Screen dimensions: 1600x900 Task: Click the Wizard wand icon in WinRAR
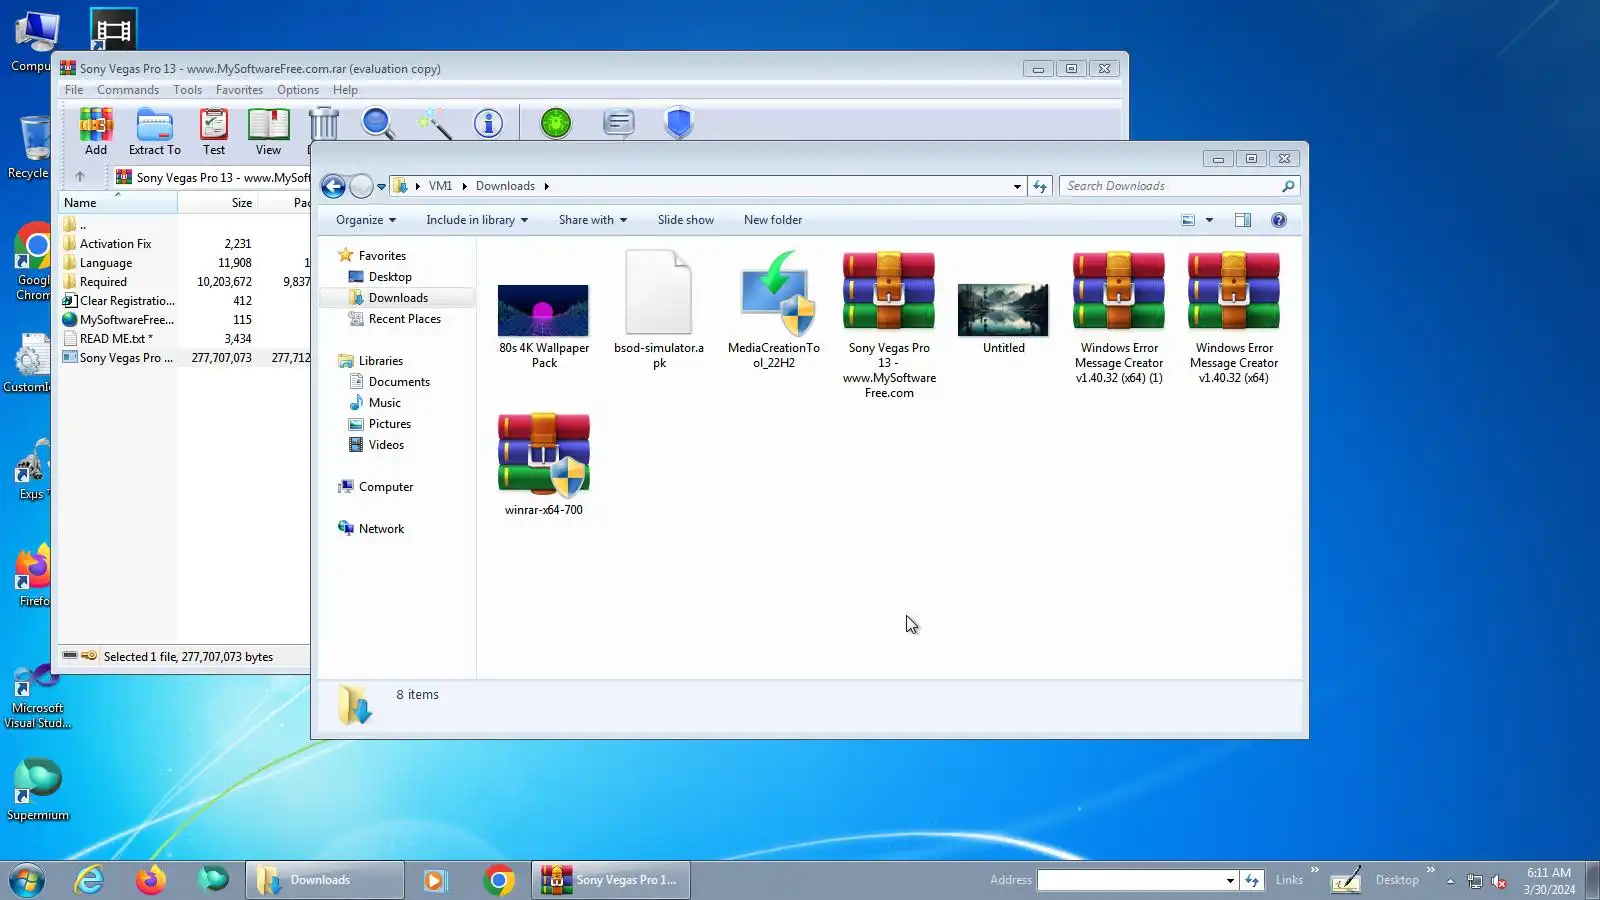click(434, 124)
